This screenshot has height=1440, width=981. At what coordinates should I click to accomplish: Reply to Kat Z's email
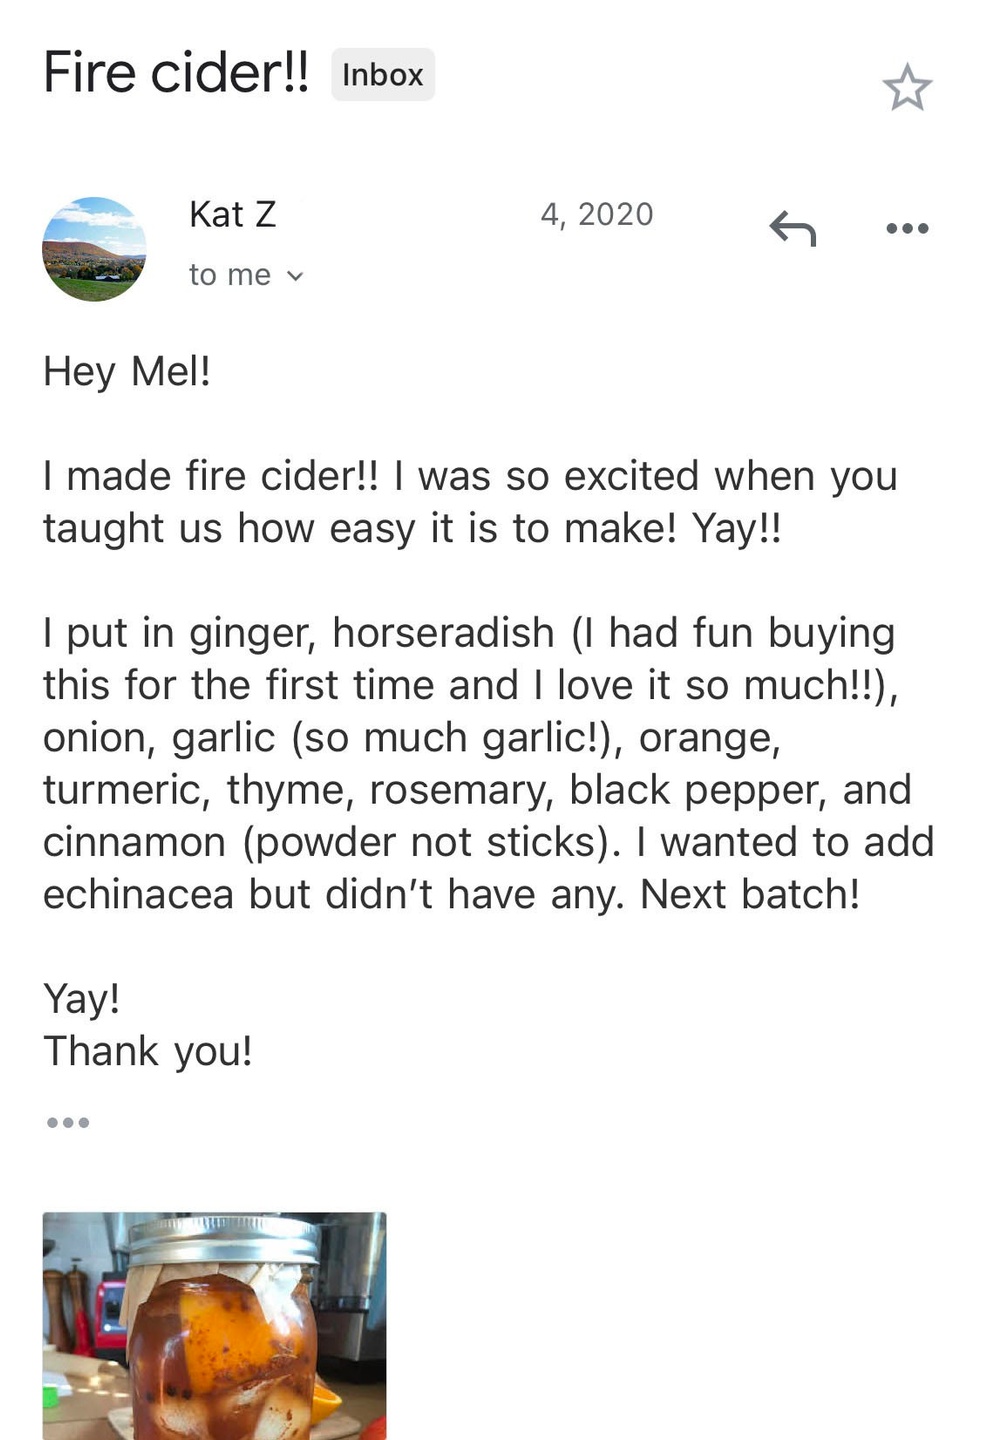click(792, 228)
